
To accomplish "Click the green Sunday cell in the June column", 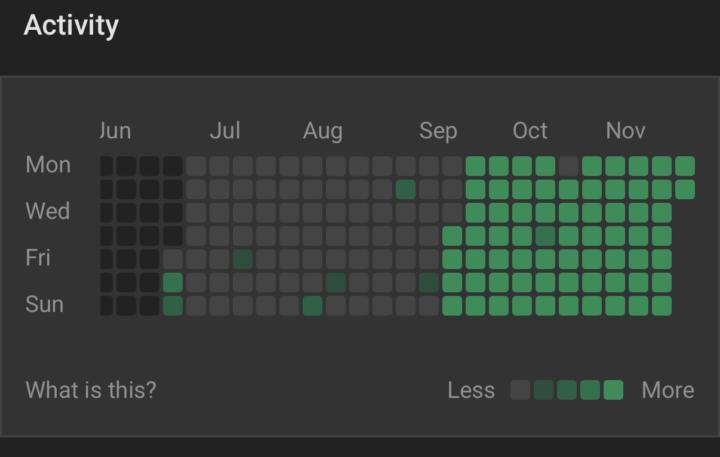I will (x=173, y=306).
